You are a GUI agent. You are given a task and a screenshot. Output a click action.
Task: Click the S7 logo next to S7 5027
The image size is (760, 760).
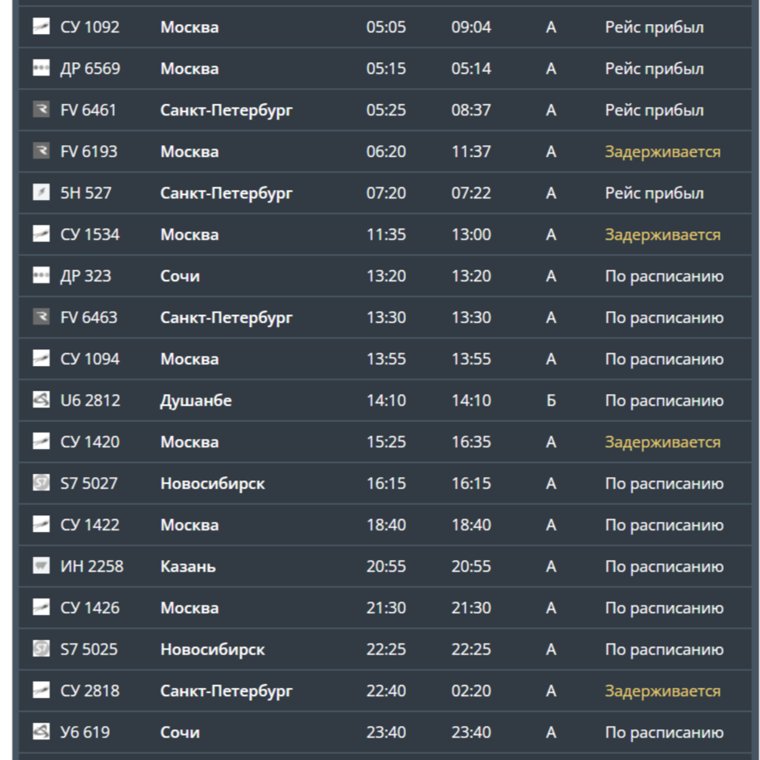[41, 482]
